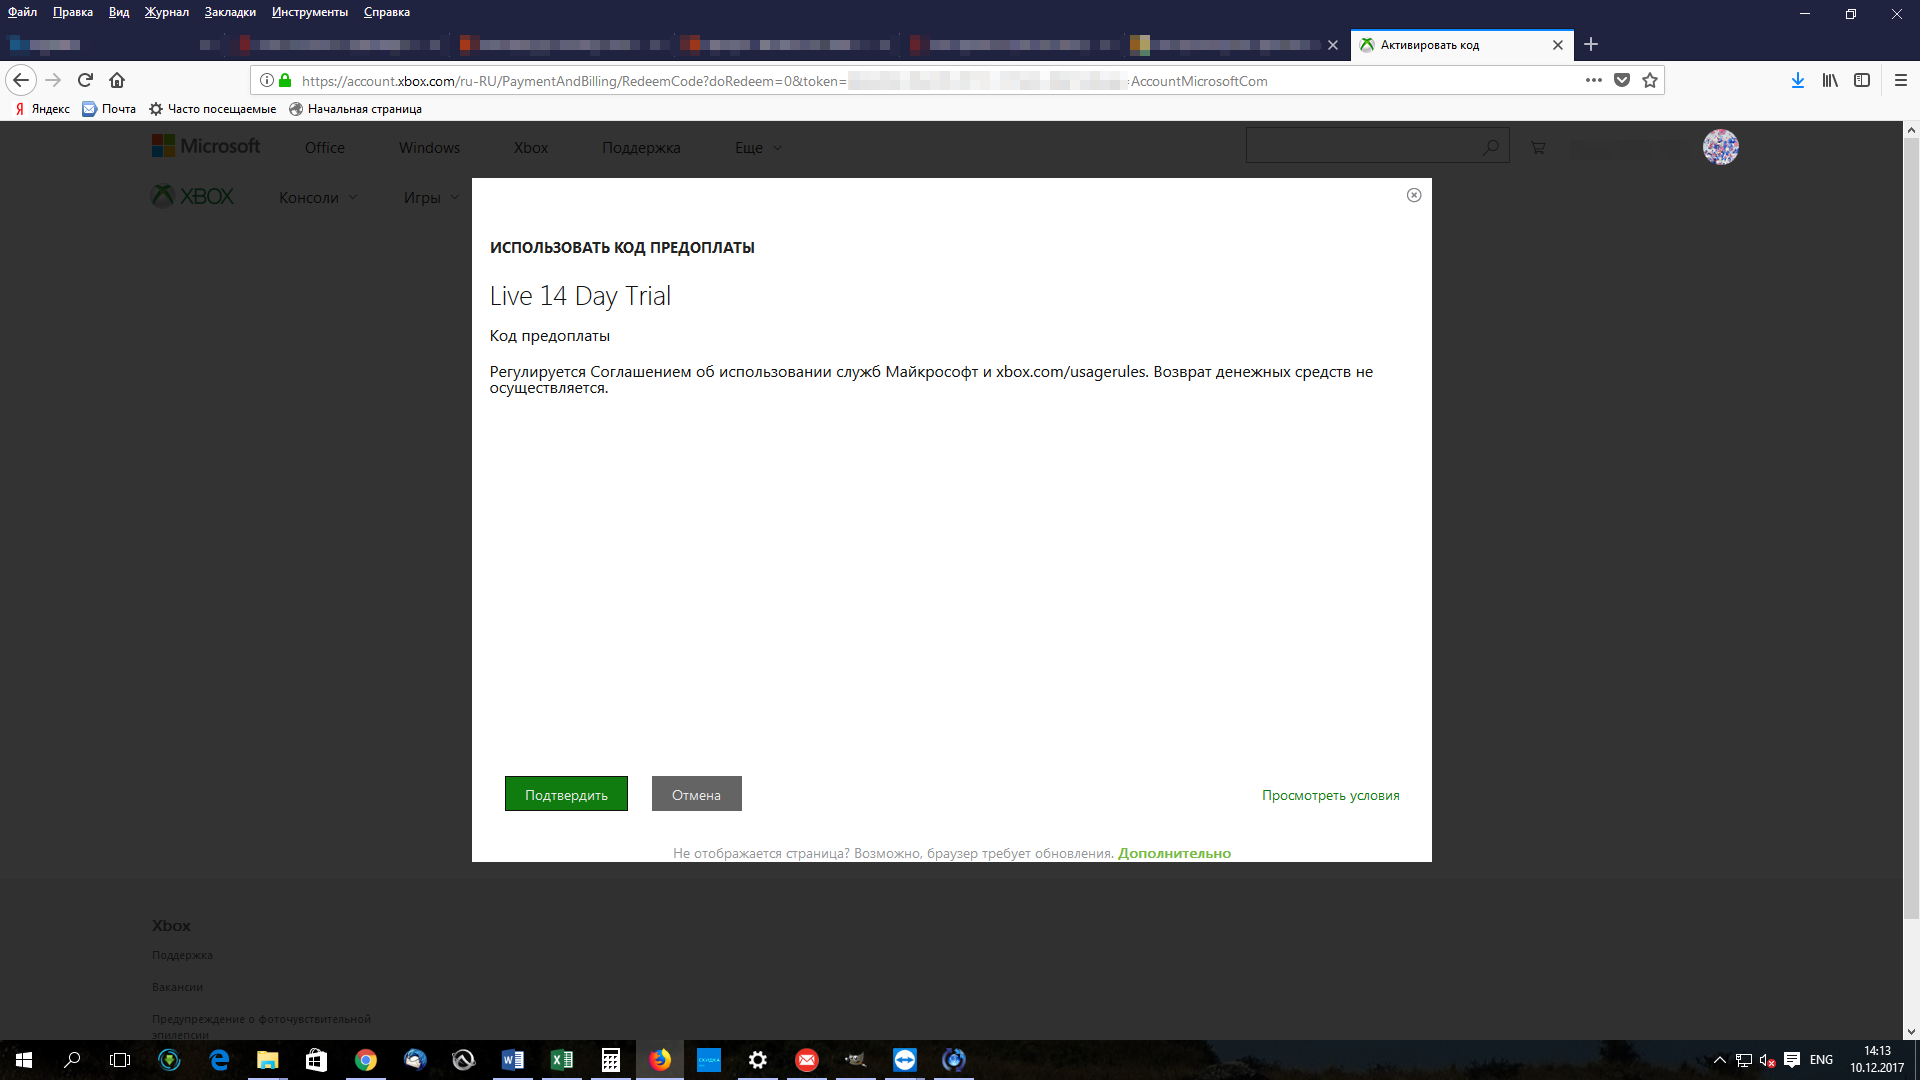Open Закладки menu
1920x1080 pixels.
pyautogui.click(x=230, y=12)
